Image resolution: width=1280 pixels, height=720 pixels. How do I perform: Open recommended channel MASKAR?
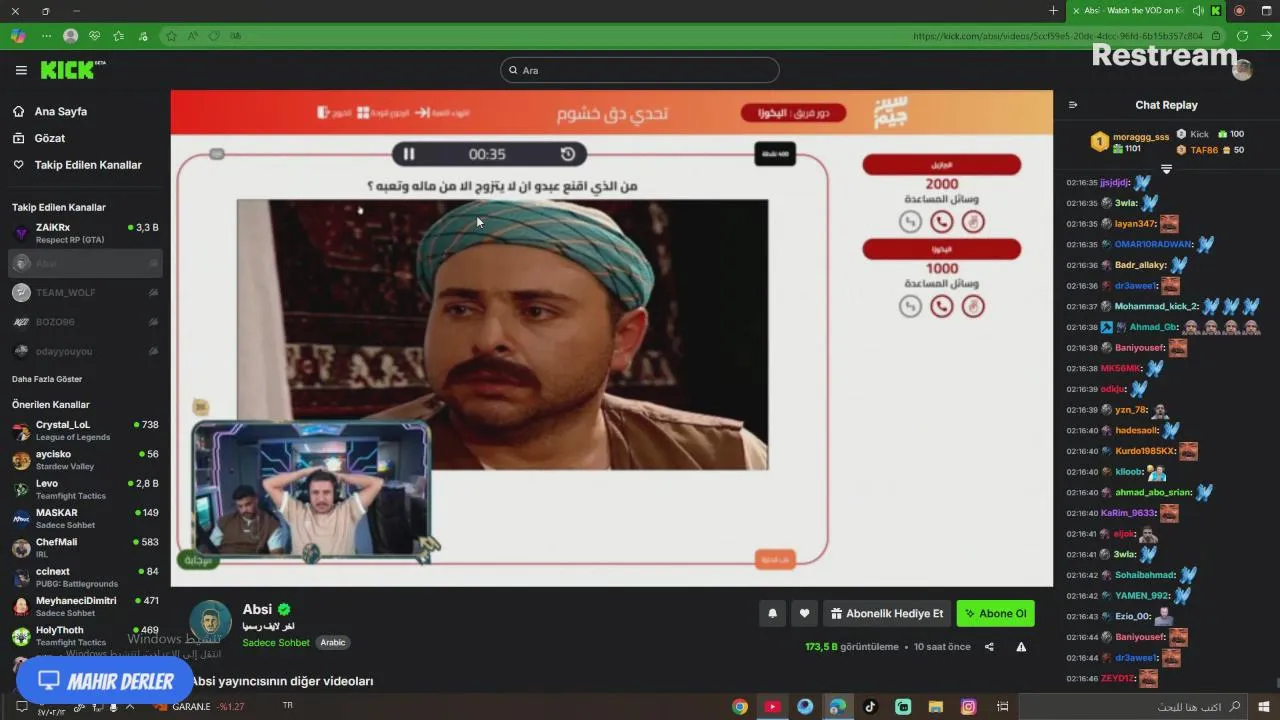tap(85, 518)
